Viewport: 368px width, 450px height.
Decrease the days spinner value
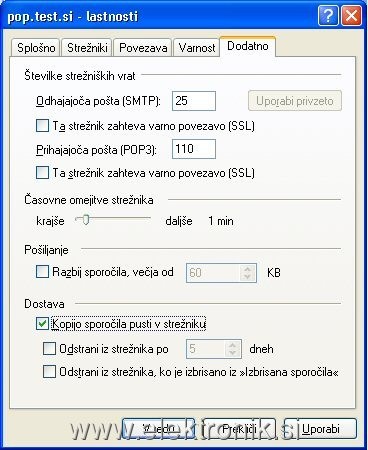pos(232,353)
